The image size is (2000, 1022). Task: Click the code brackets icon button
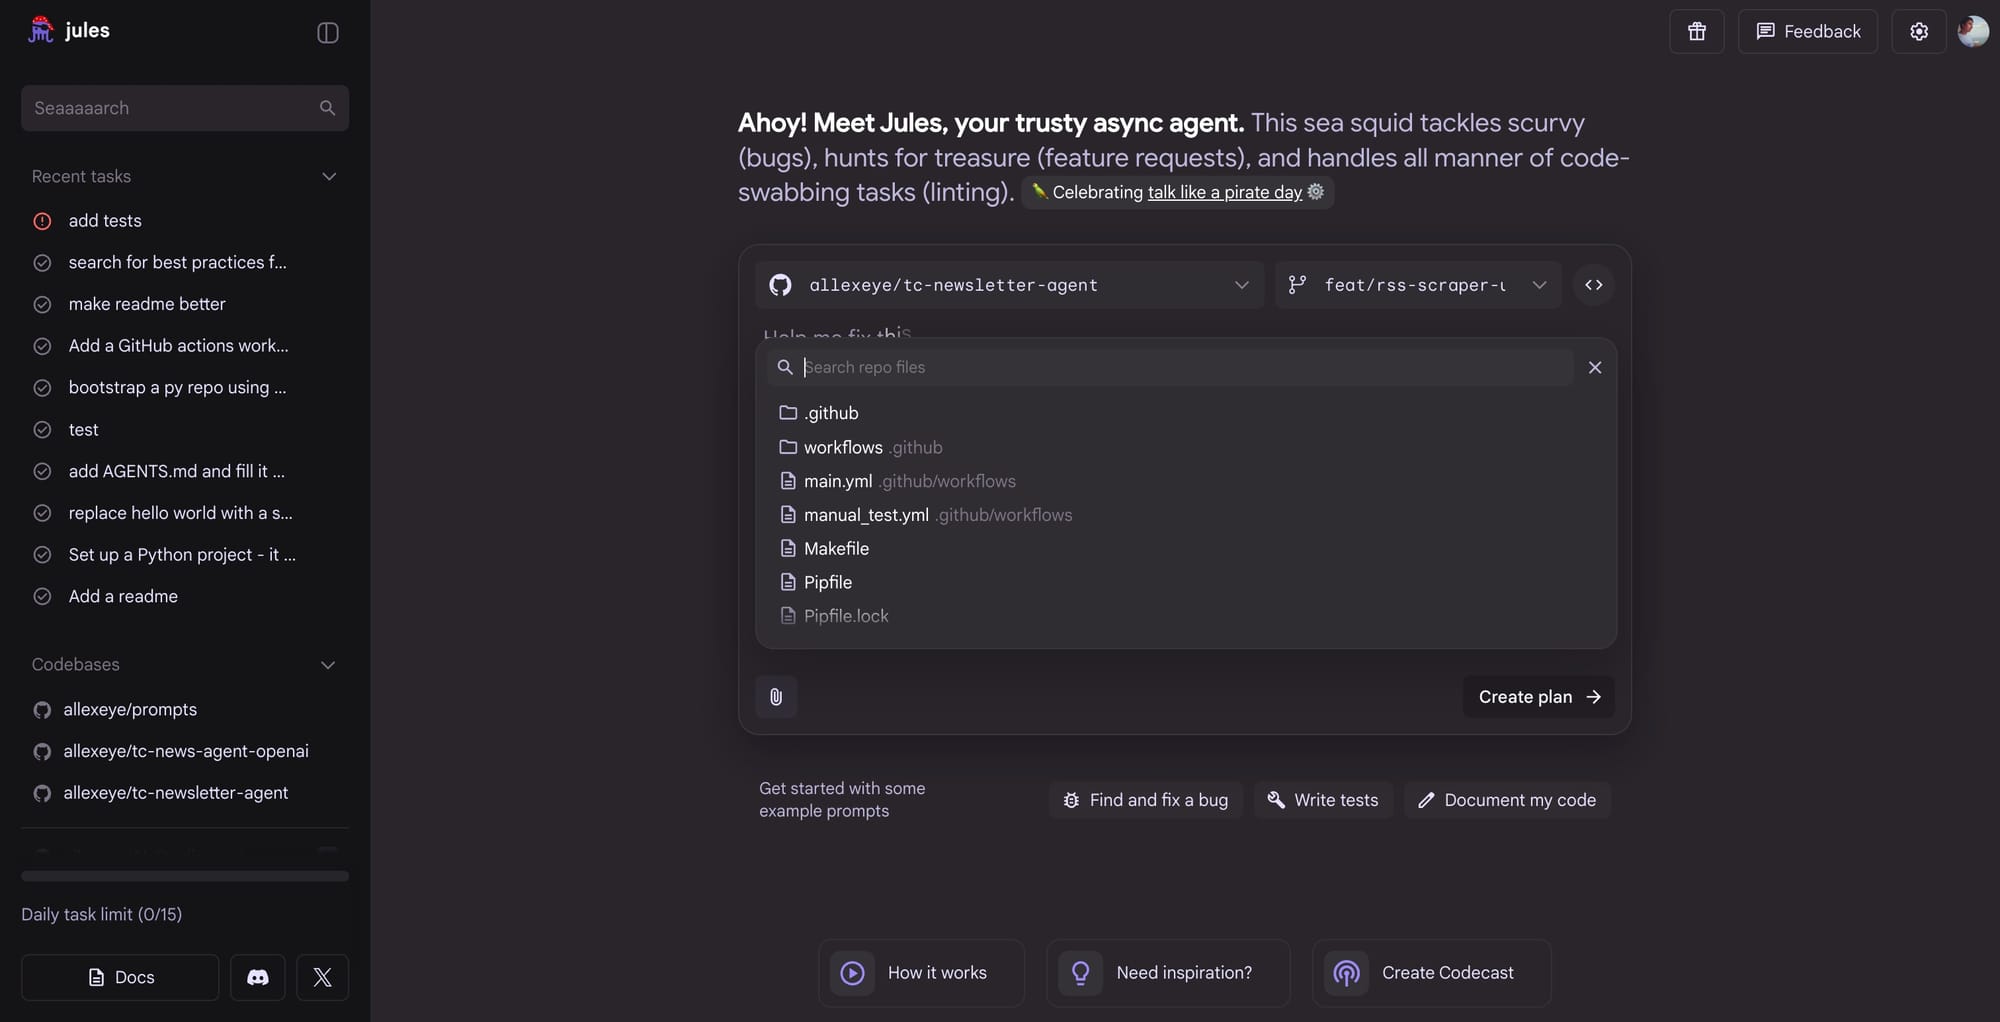tap(1593, 285)
